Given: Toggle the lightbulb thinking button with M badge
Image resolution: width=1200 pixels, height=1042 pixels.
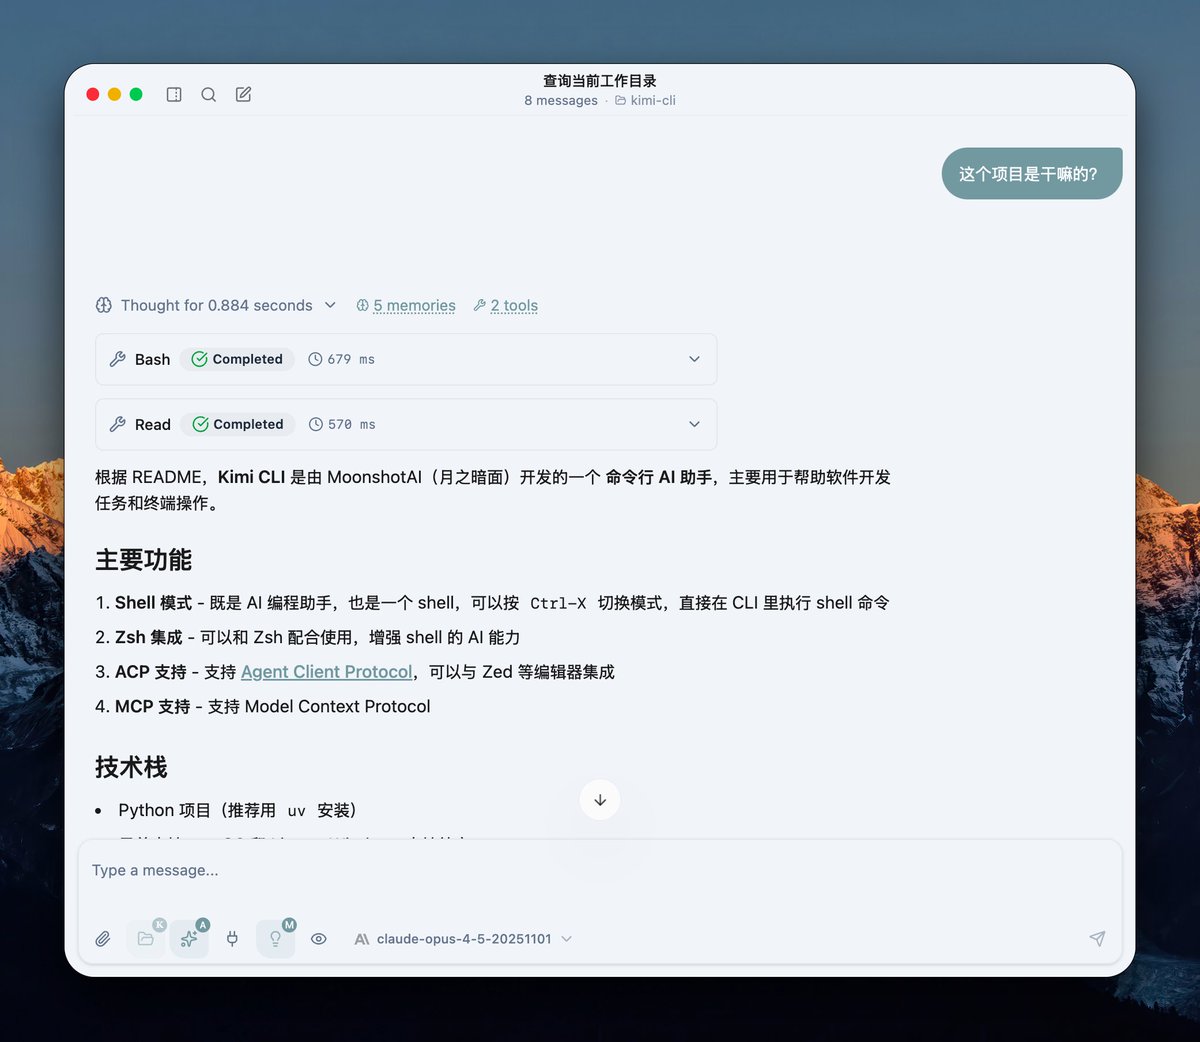Looking at the screenshot, I should pos(276,939).
